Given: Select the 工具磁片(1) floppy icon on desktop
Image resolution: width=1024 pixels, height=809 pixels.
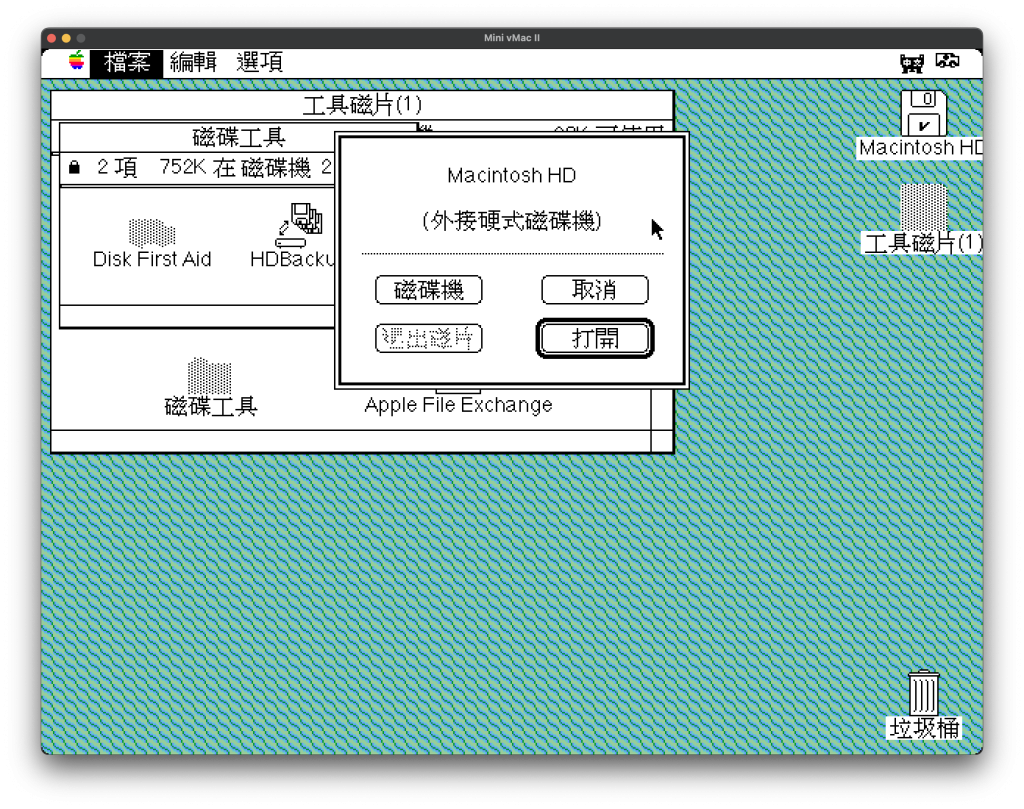Looking at the screenshot, I should tap(923, 208).
